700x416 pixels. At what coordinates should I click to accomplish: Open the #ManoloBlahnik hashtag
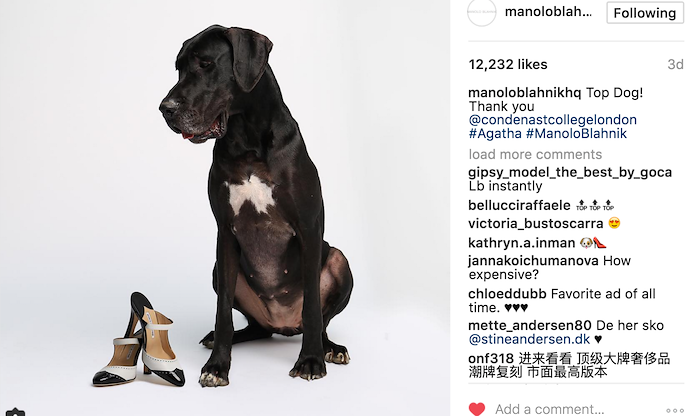(576, 133)
